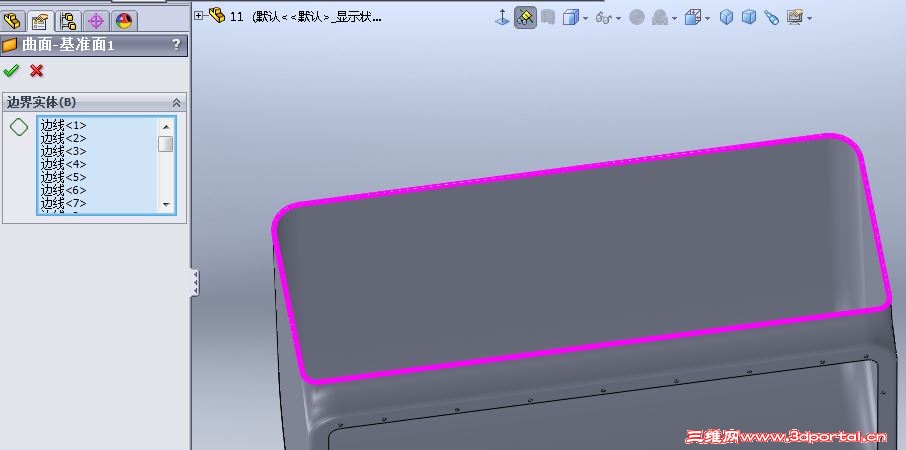This screenshot has width=906, height=450.
Task: Click the grayed apply scene icon
Action: pos(660,18)
